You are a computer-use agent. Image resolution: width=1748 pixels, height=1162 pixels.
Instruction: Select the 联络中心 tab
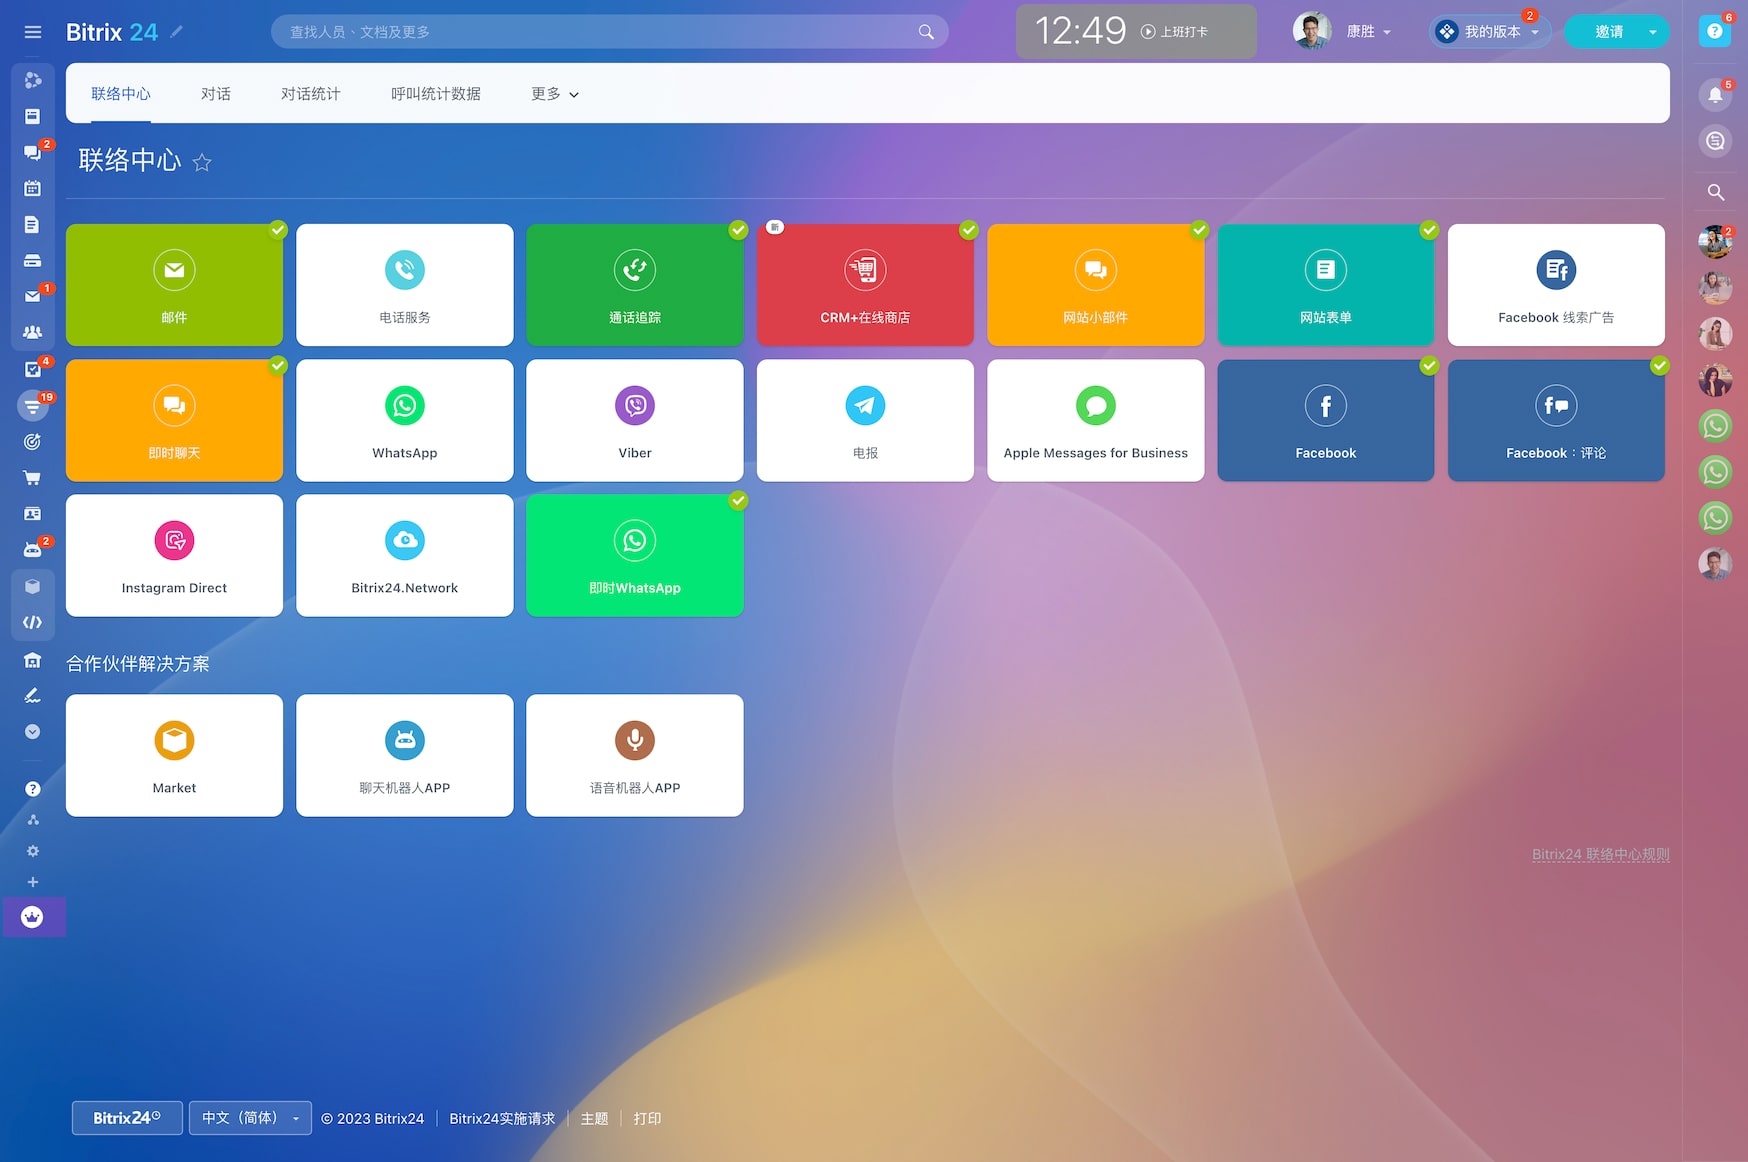click(121, 94)
